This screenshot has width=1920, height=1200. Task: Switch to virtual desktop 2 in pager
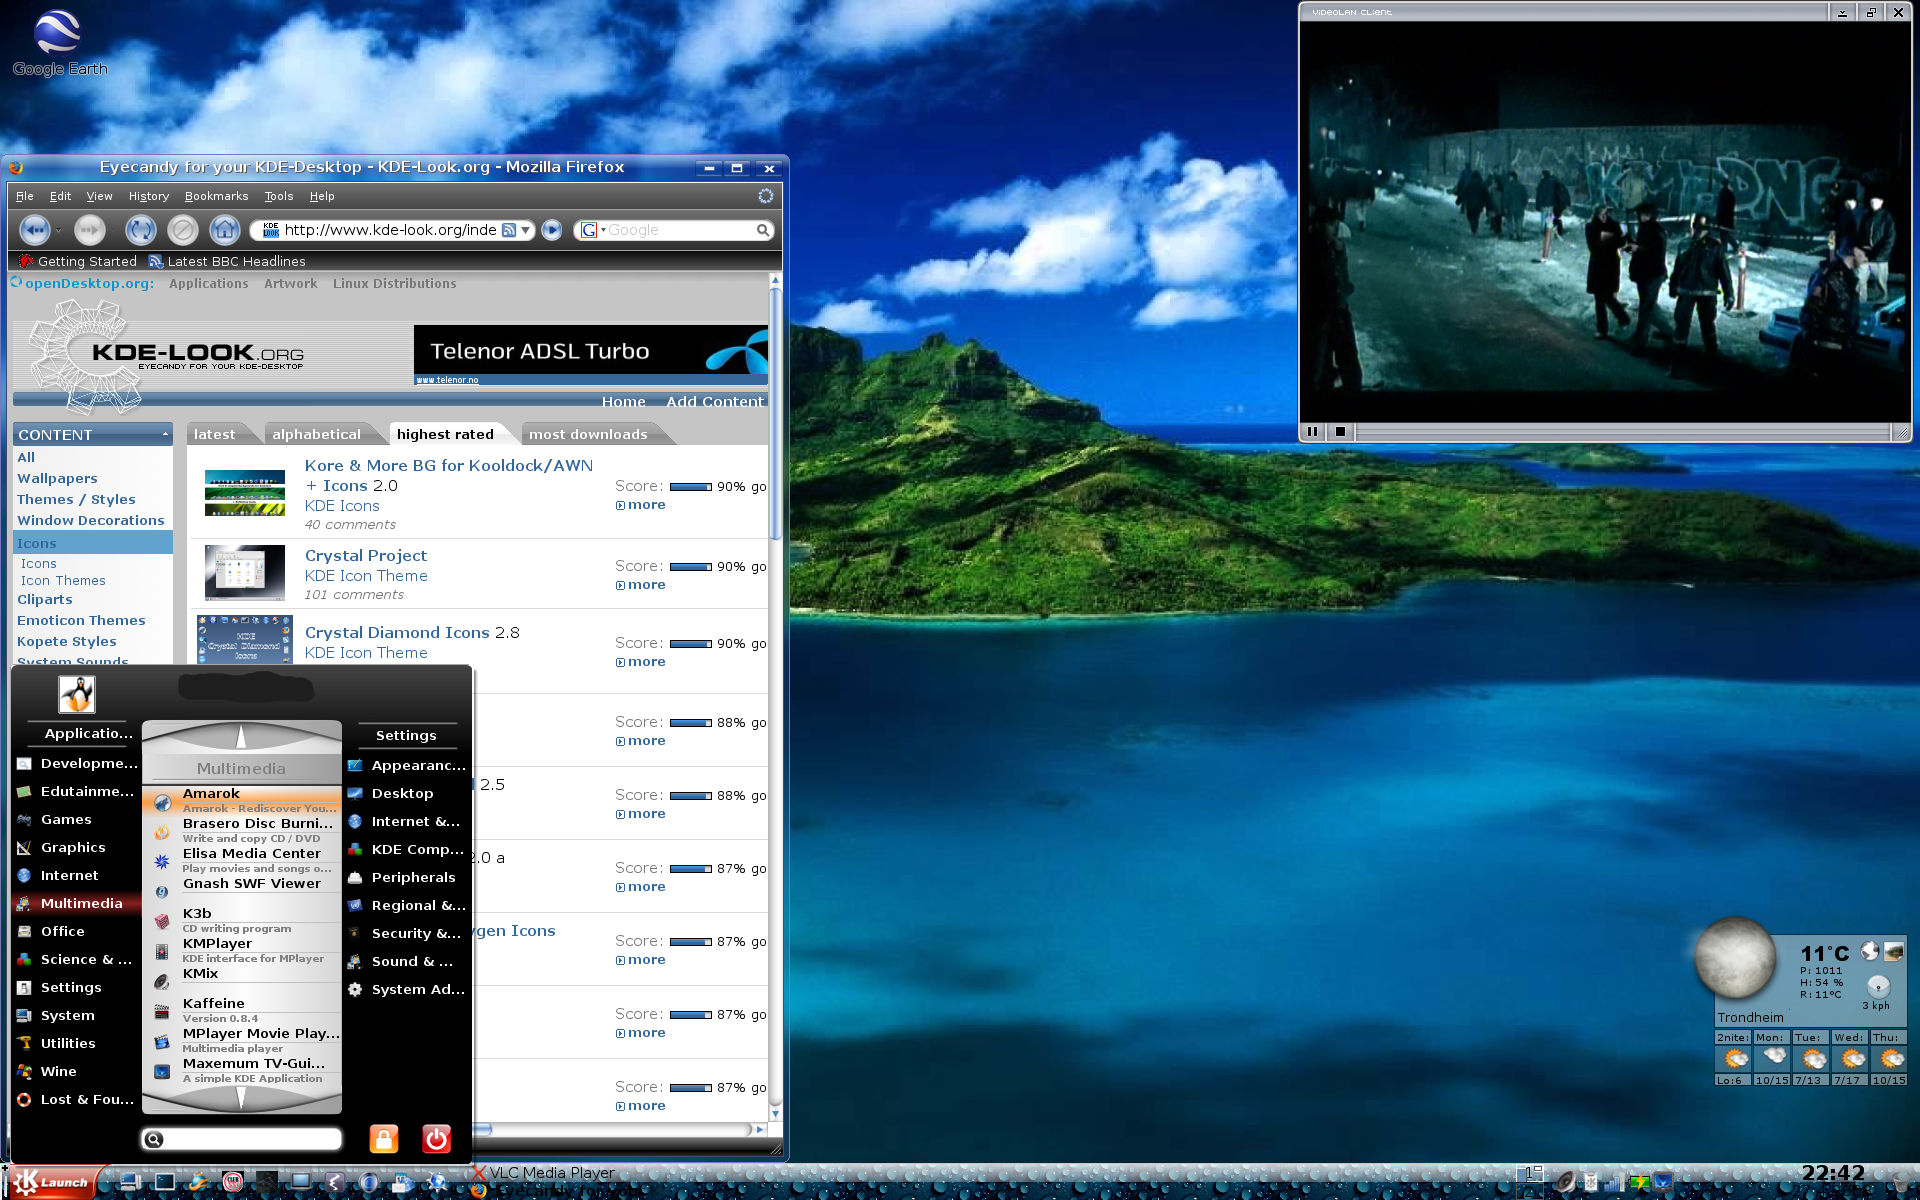click(x=1530, y=1192)
